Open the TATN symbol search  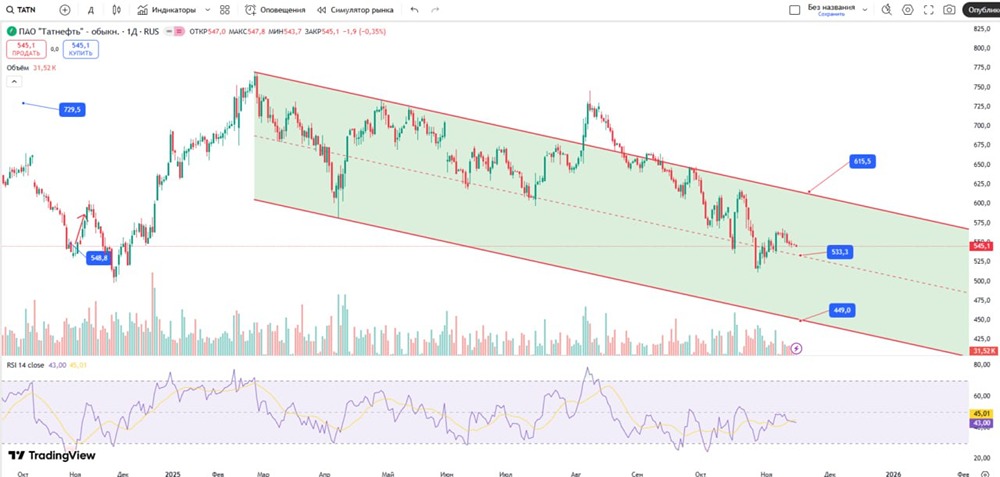tap(21, 10)
